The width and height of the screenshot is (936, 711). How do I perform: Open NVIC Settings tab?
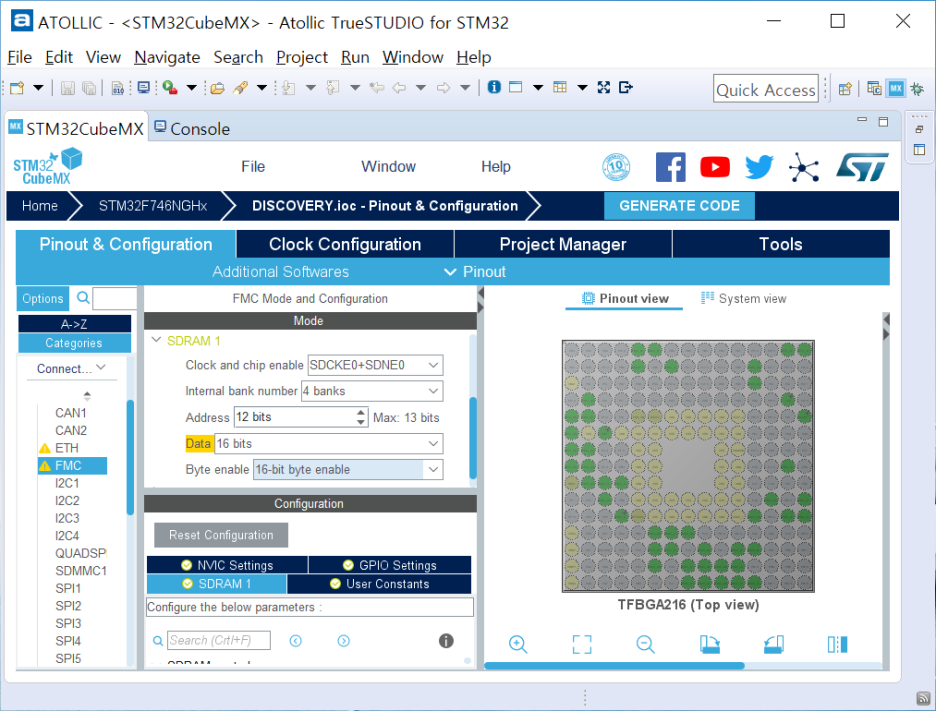(x=227, y=565)
